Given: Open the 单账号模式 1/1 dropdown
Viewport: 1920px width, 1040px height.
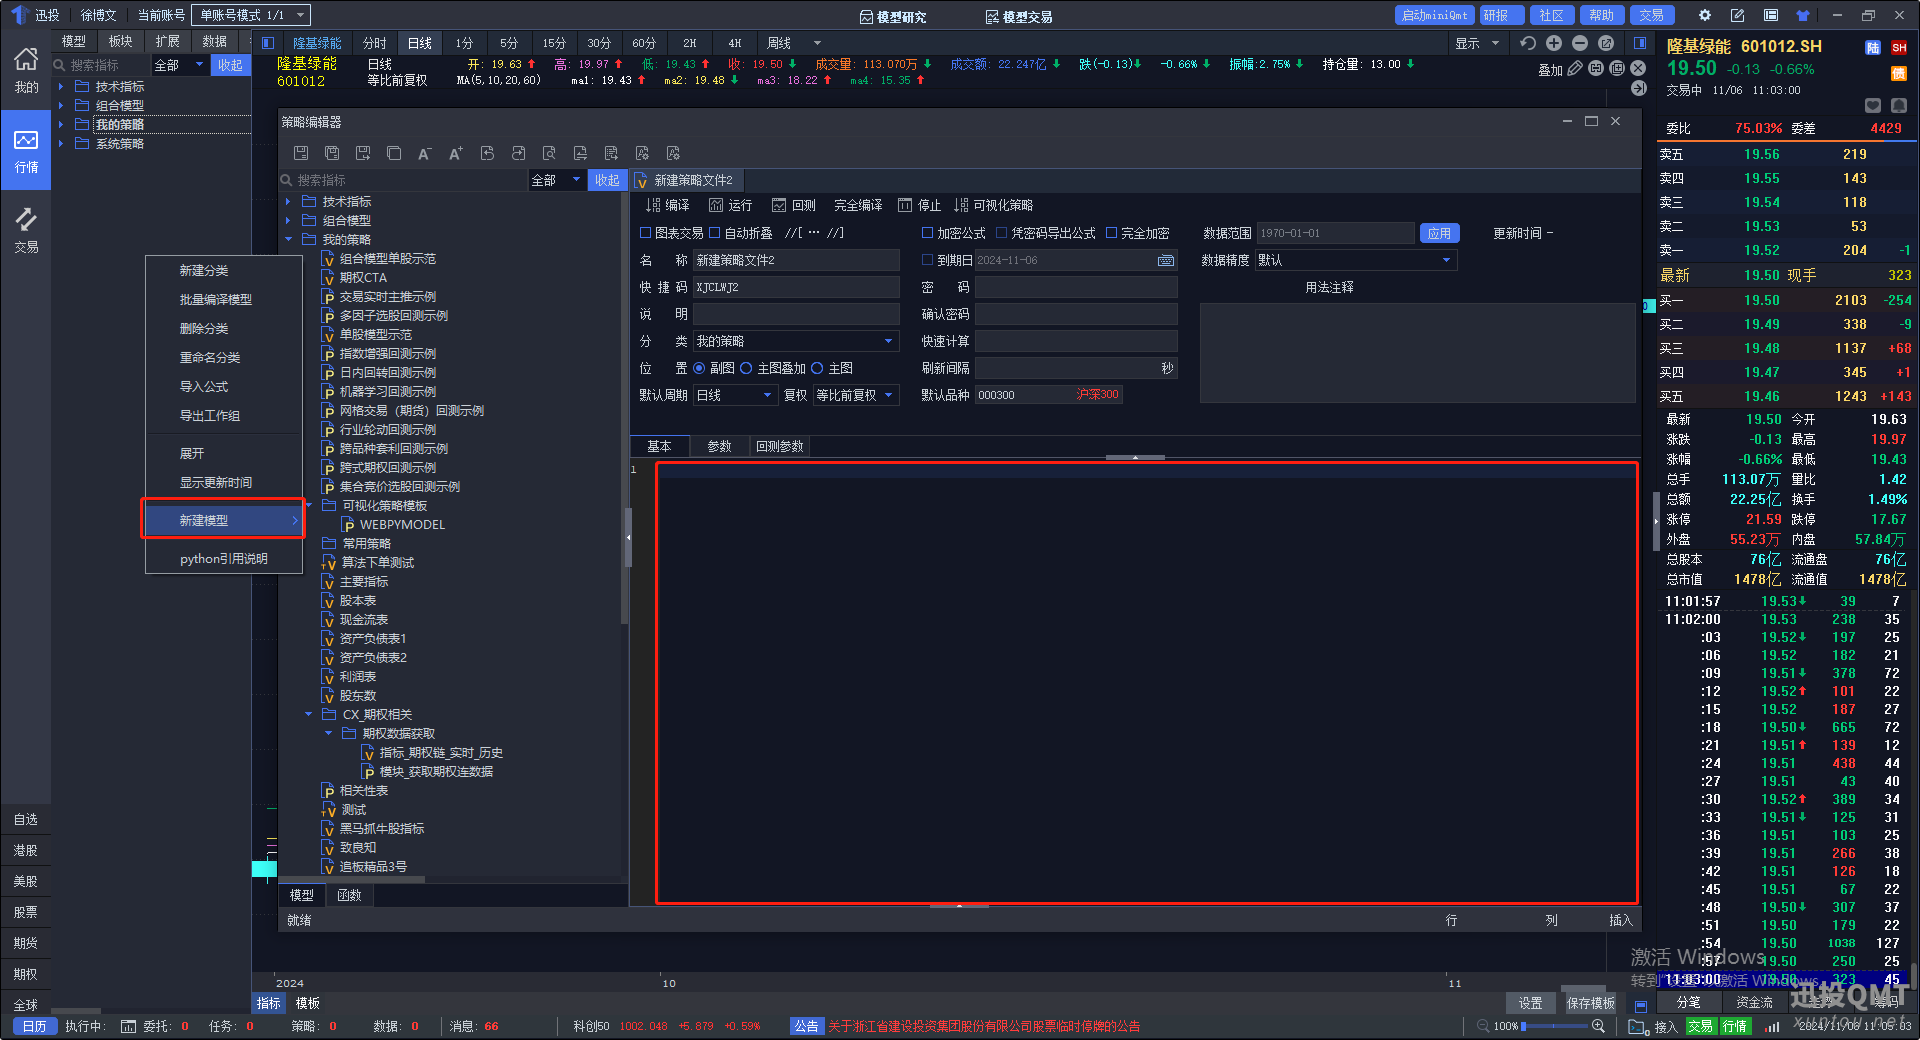Looking at the screenshot, I should pyautogui.click(x=253, y=15).
